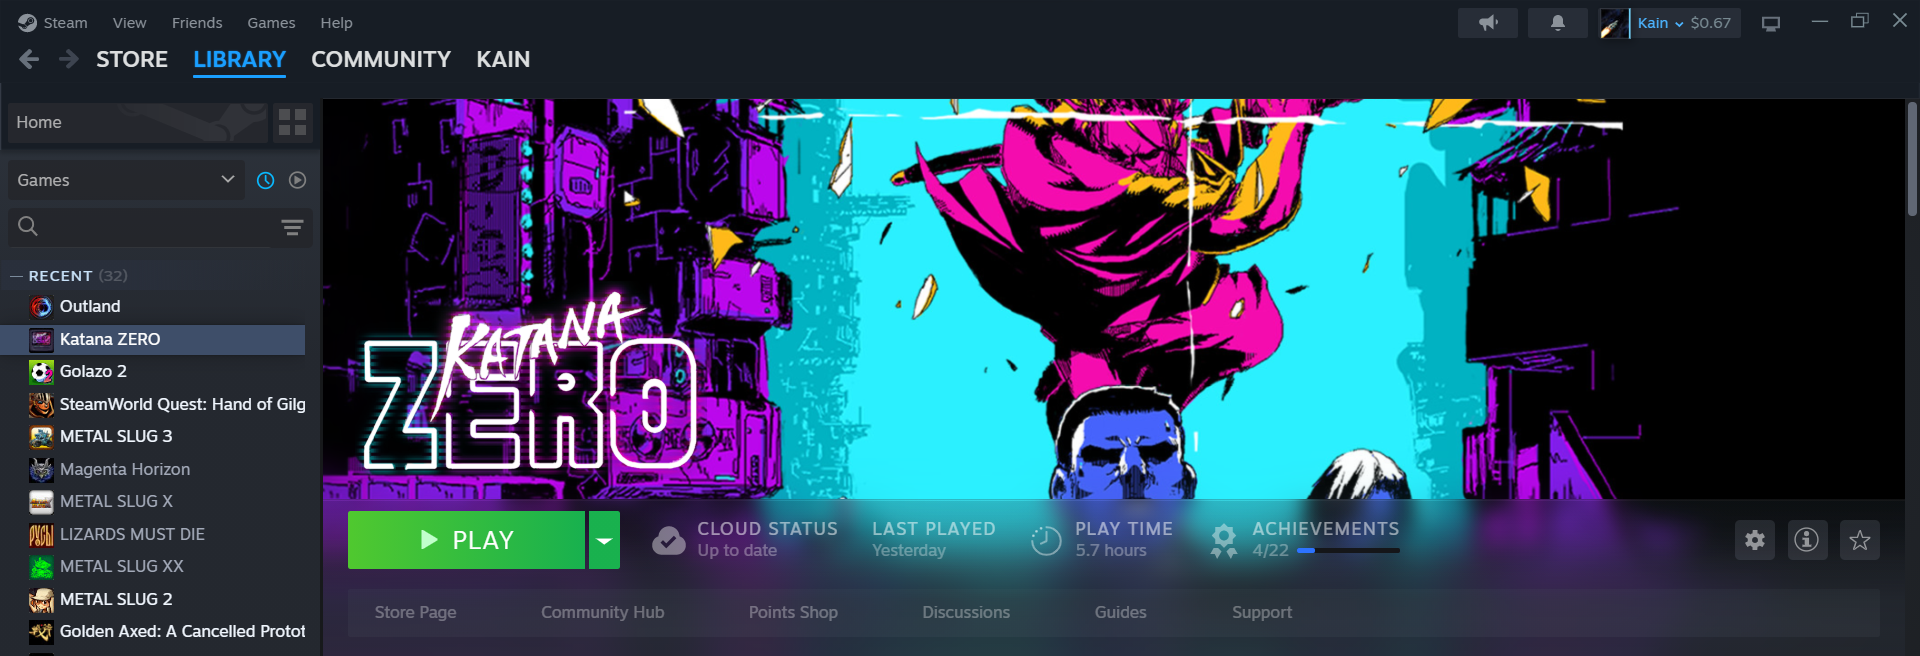Select METAL SLUG 3 in the list
This screenshot has height=656, width=1920.
click(x=154, y=436)
